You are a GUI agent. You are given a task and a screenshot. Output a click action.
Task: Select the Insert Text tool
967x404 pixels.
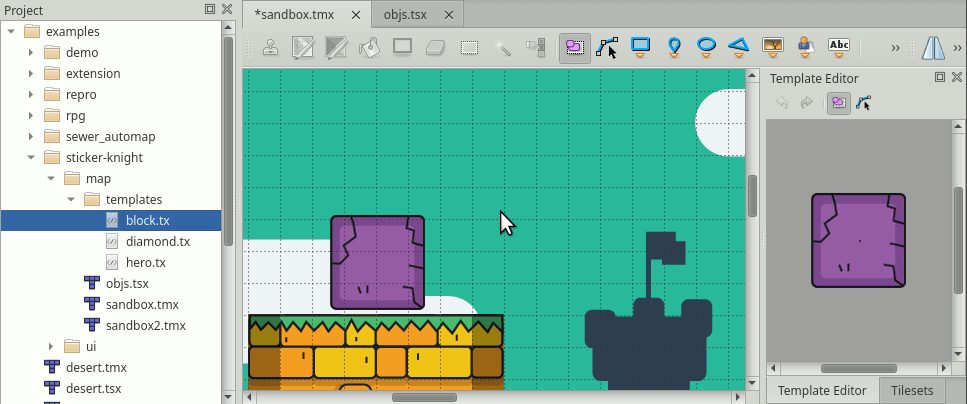coord(840,47)
